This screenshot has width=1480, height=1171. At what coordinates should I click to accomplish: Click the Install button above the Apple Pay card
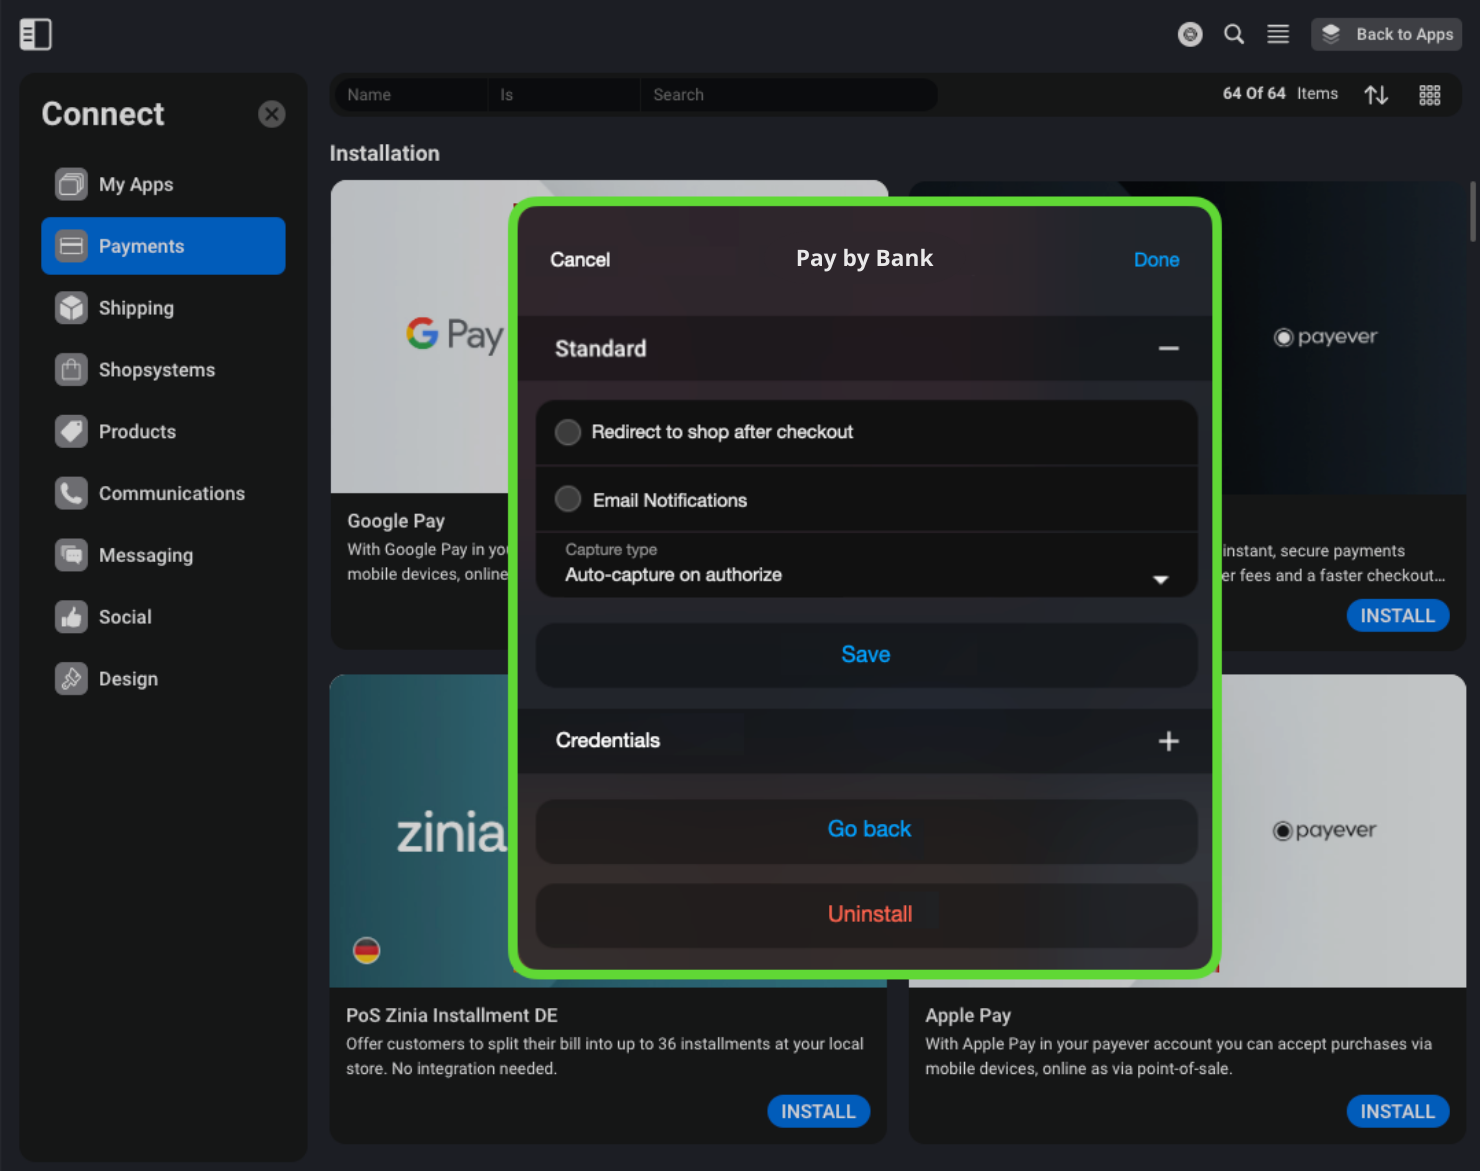(x=1397, y=616)
